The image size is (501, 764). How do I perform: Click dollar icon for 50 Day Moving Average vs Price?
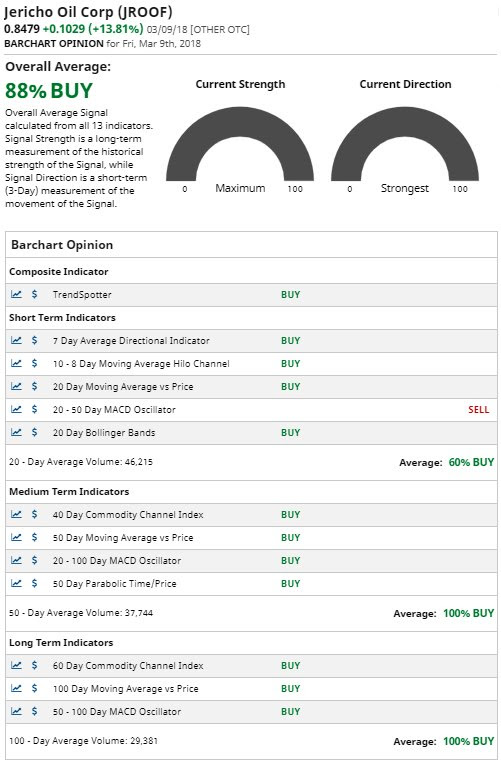pyautogui.click(x=34, y=537)
